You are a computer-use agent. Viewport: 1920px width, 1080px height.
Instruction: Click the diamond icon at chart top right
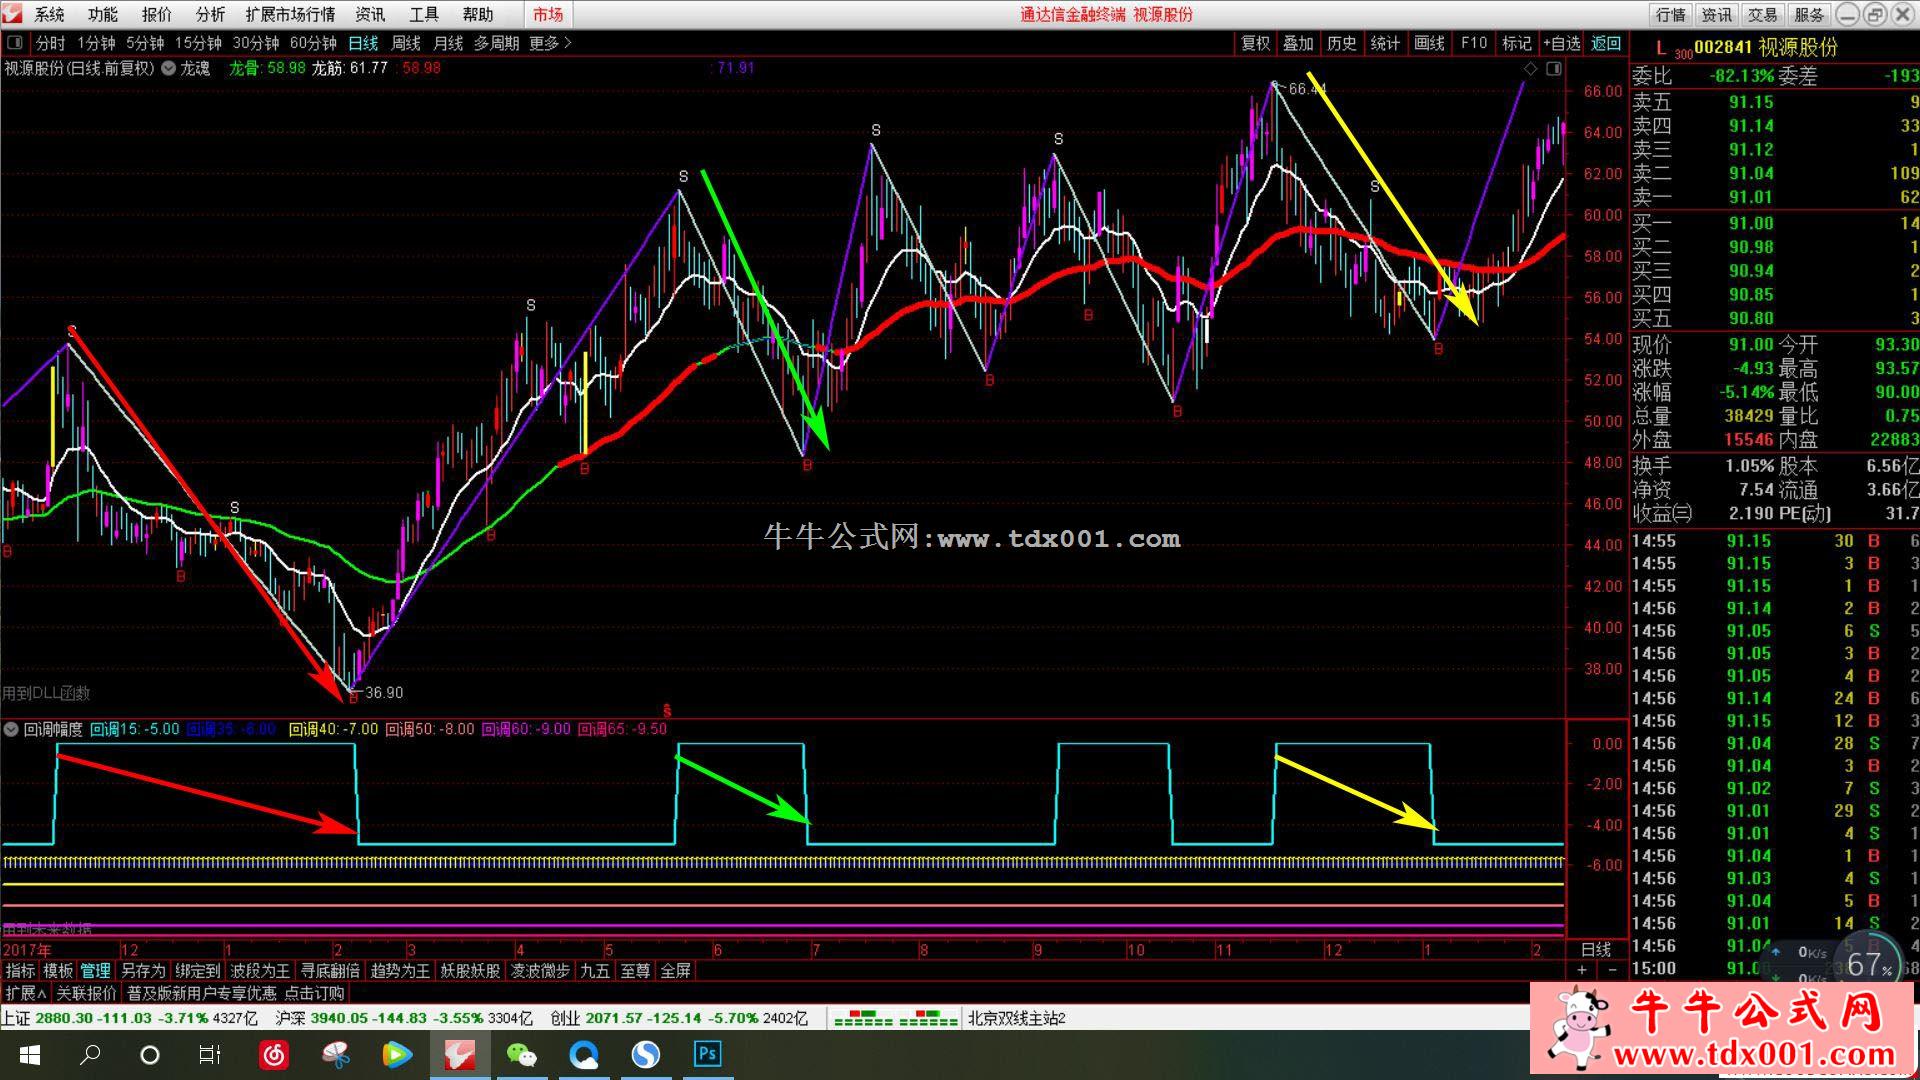[1530, 69]
